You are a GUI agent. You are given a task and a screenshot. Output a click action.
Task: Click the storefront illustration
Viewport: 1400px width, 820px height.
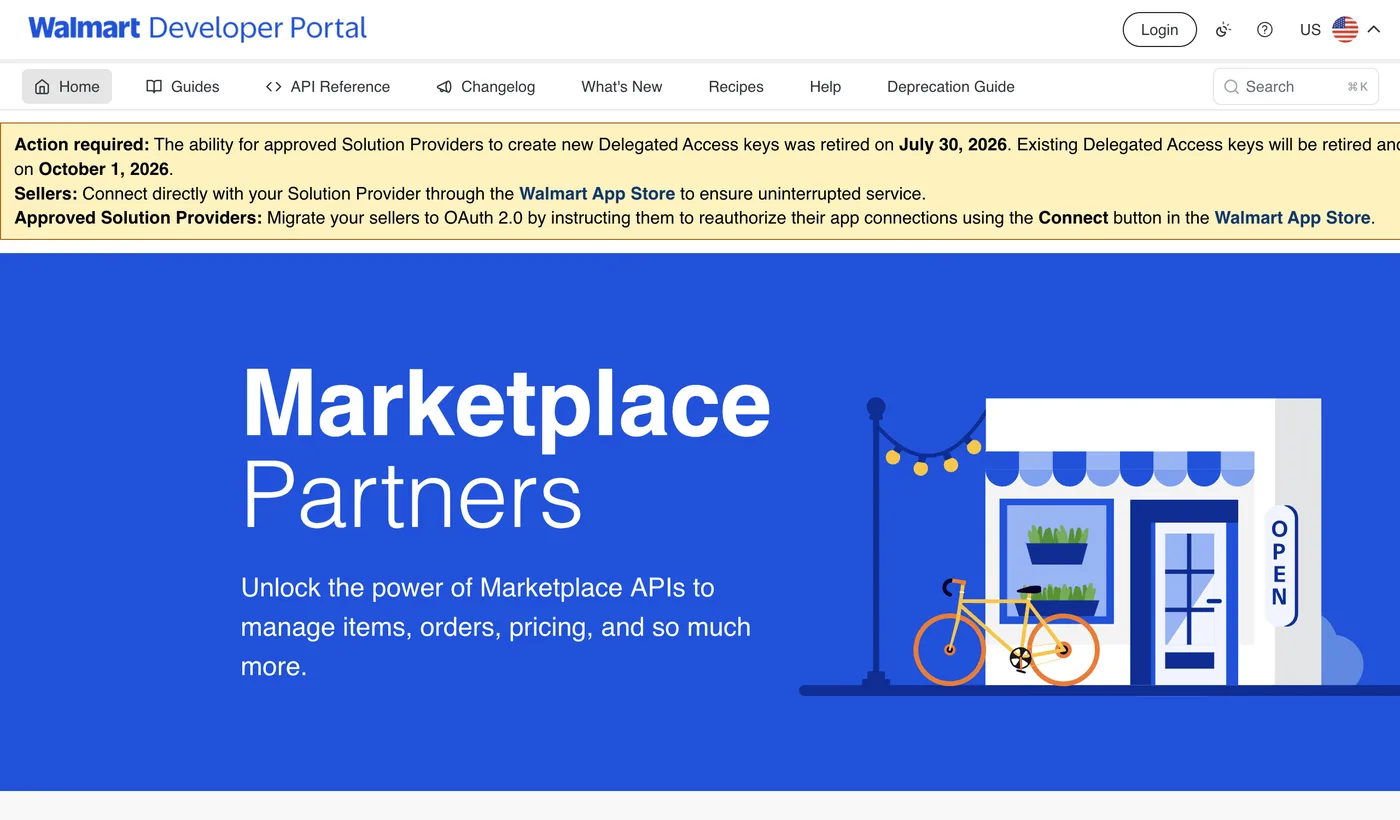1100,545
